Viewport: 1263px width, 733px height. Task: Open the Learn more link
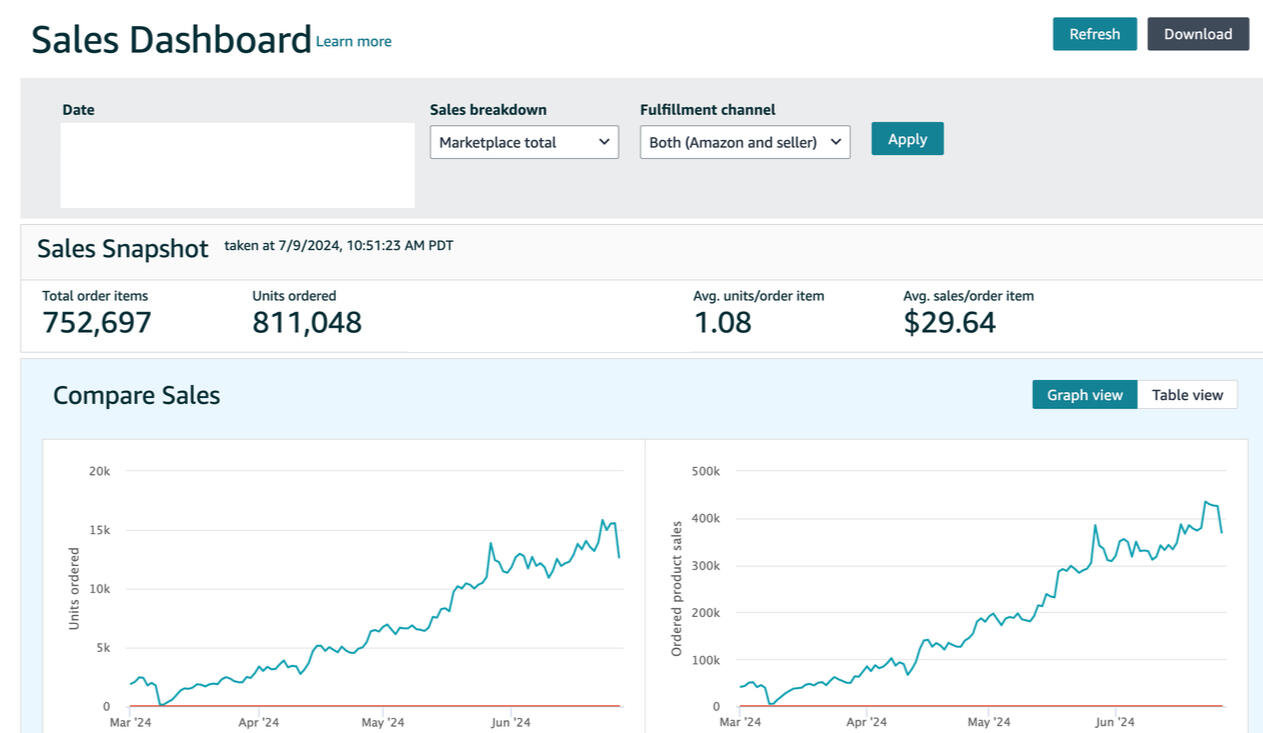click(x=353, y=42)
